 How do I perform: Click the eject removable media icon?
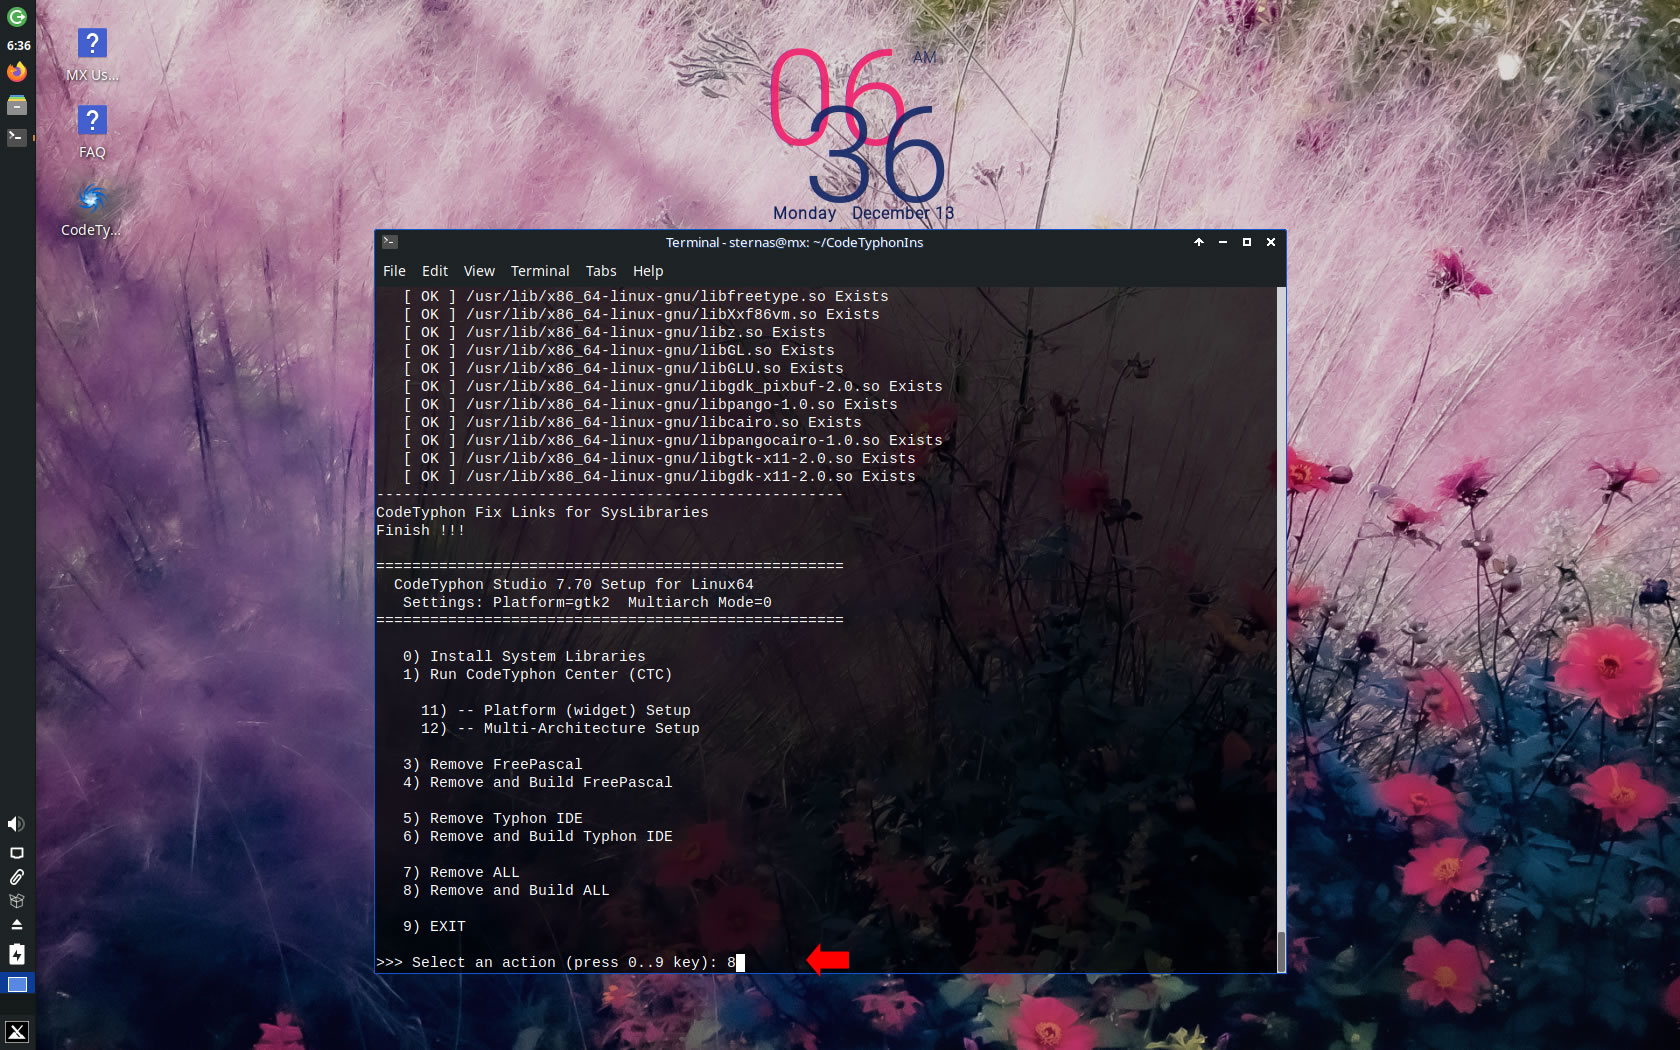pos(16,925)
